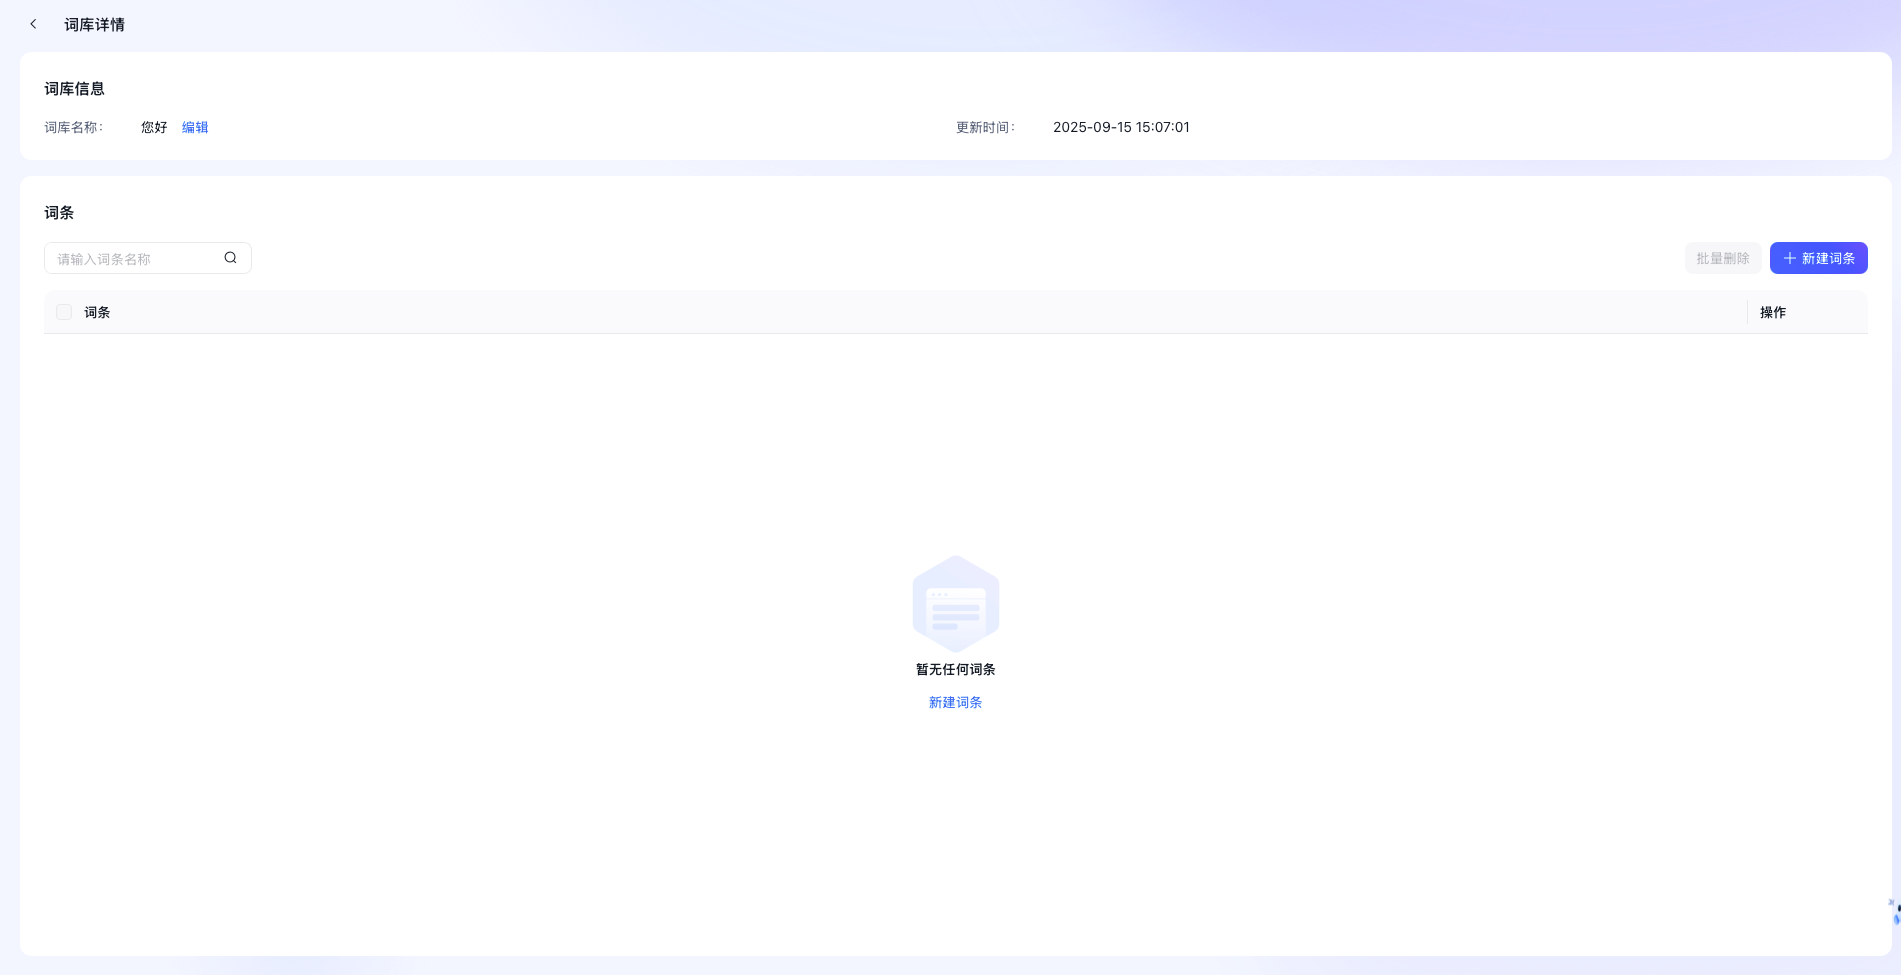Viewport: 1901px width, 975px height.
Task: Click the 更新时间 label
Action: pyautogui.click(x=984, y=127)
